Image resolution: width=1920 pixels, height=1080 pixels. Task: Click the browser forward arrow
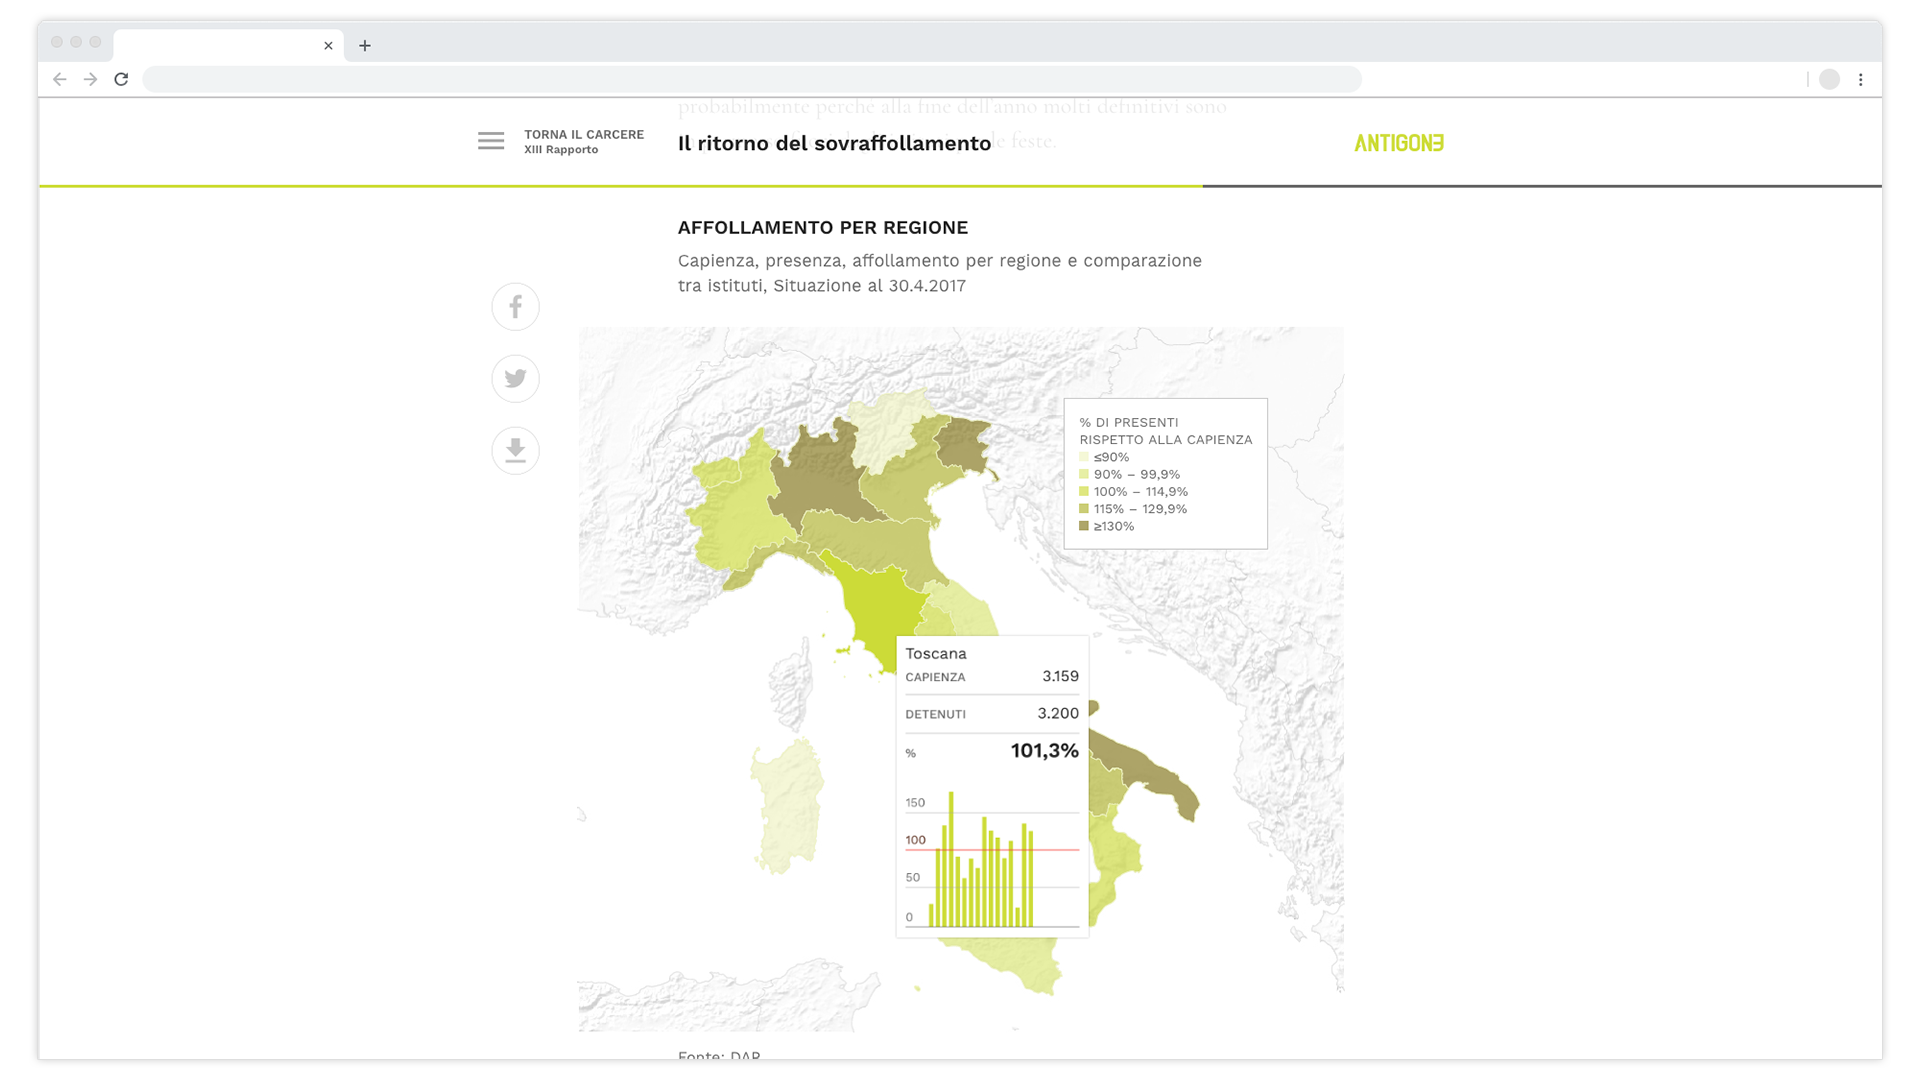91,79
